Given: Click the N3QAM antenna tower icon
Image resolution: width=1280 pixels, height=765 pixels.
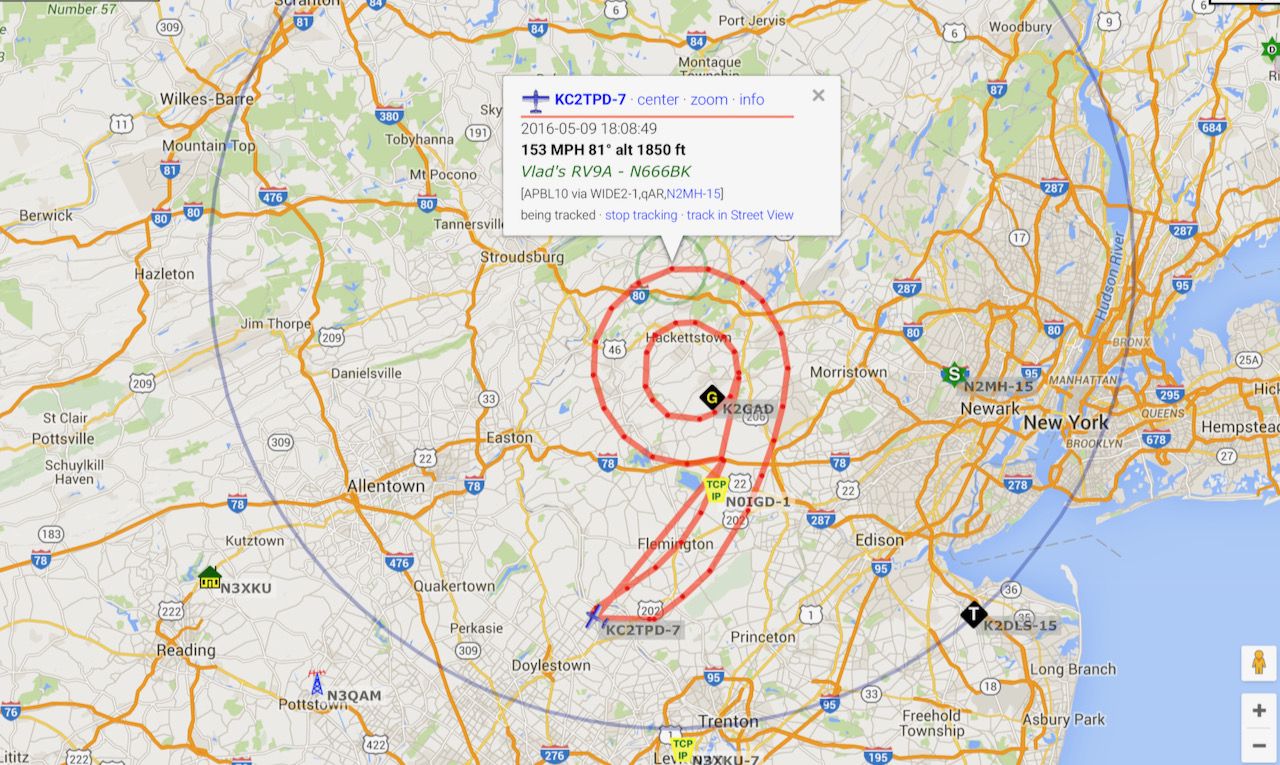Looking at the screenshot, I should tap(317, 684).
